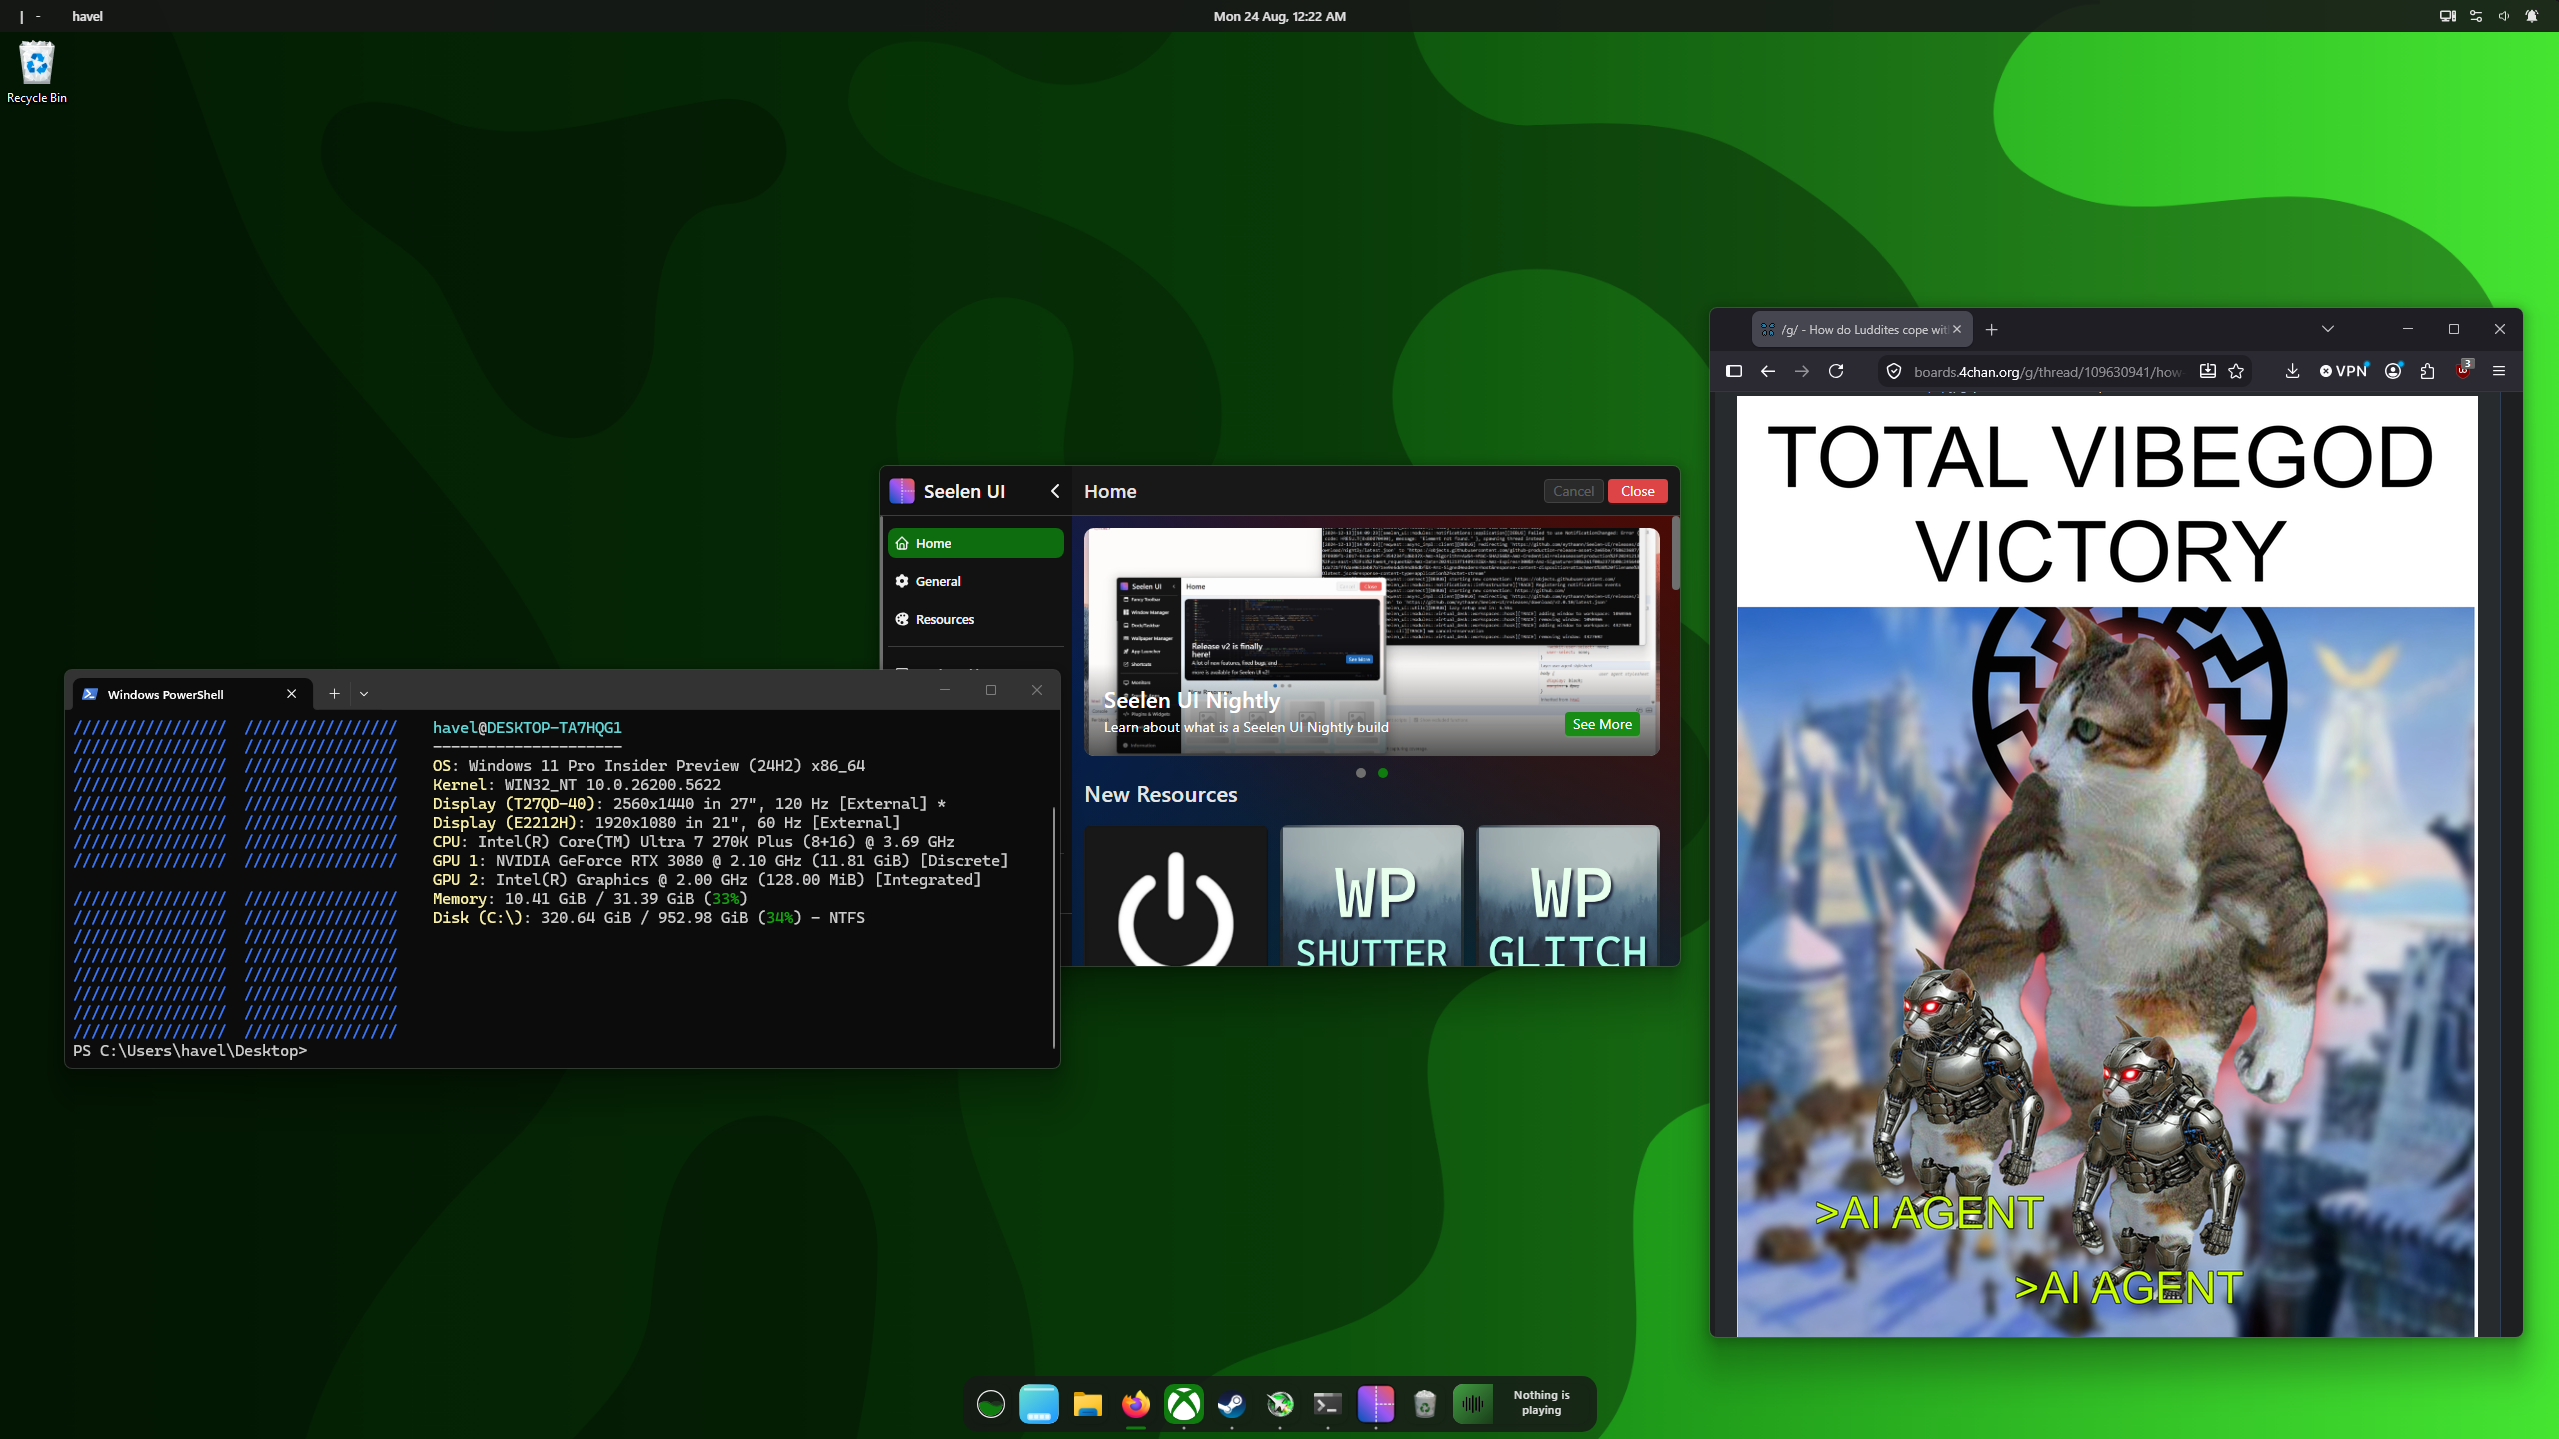The width and height of the screenshot is (2559, 1439).
Task: Click the Firefox address bar URL
Action: click(2048, 371)
